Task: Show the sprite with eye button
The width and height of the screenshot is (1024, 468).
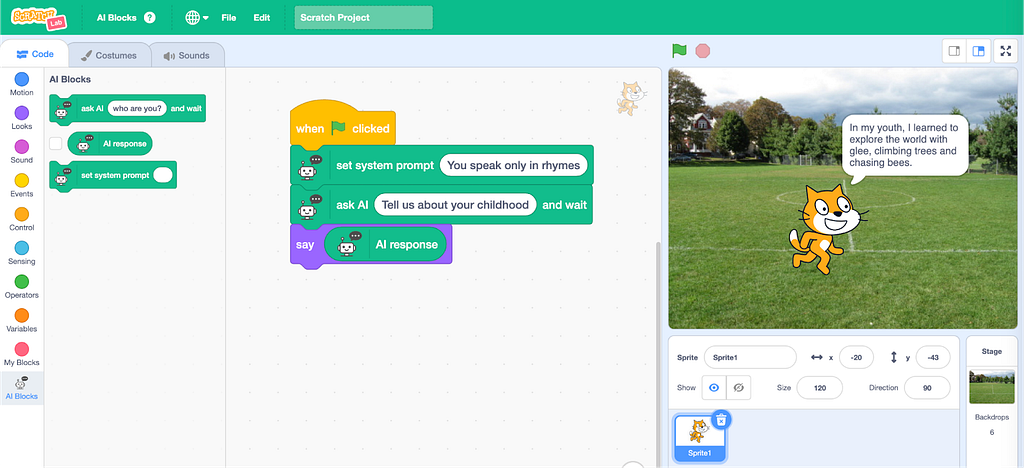Action: tap(714, 388)
